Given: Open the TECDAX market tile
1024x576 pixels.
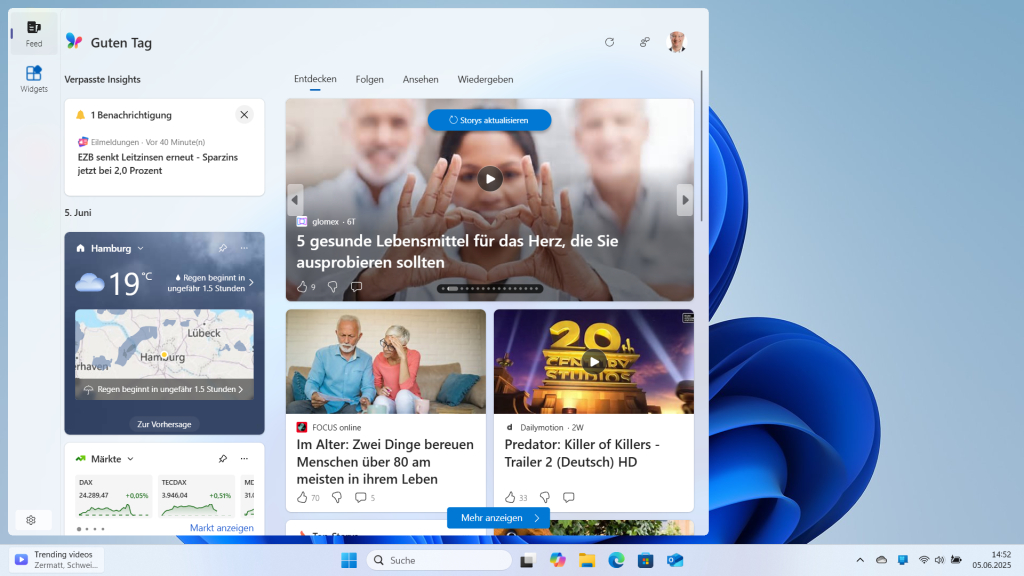Looking at the screenshot, I should 196,496.
